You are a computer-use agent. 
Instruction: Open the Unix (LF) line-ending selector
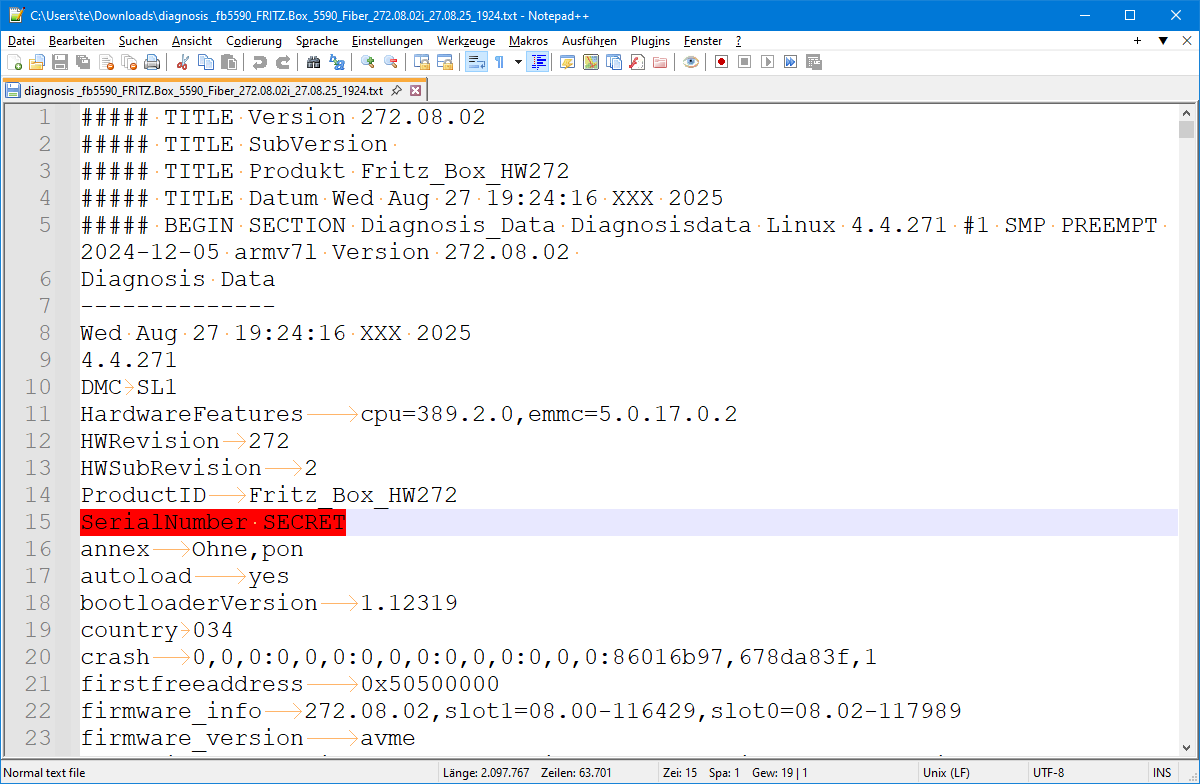click(946, 773)
